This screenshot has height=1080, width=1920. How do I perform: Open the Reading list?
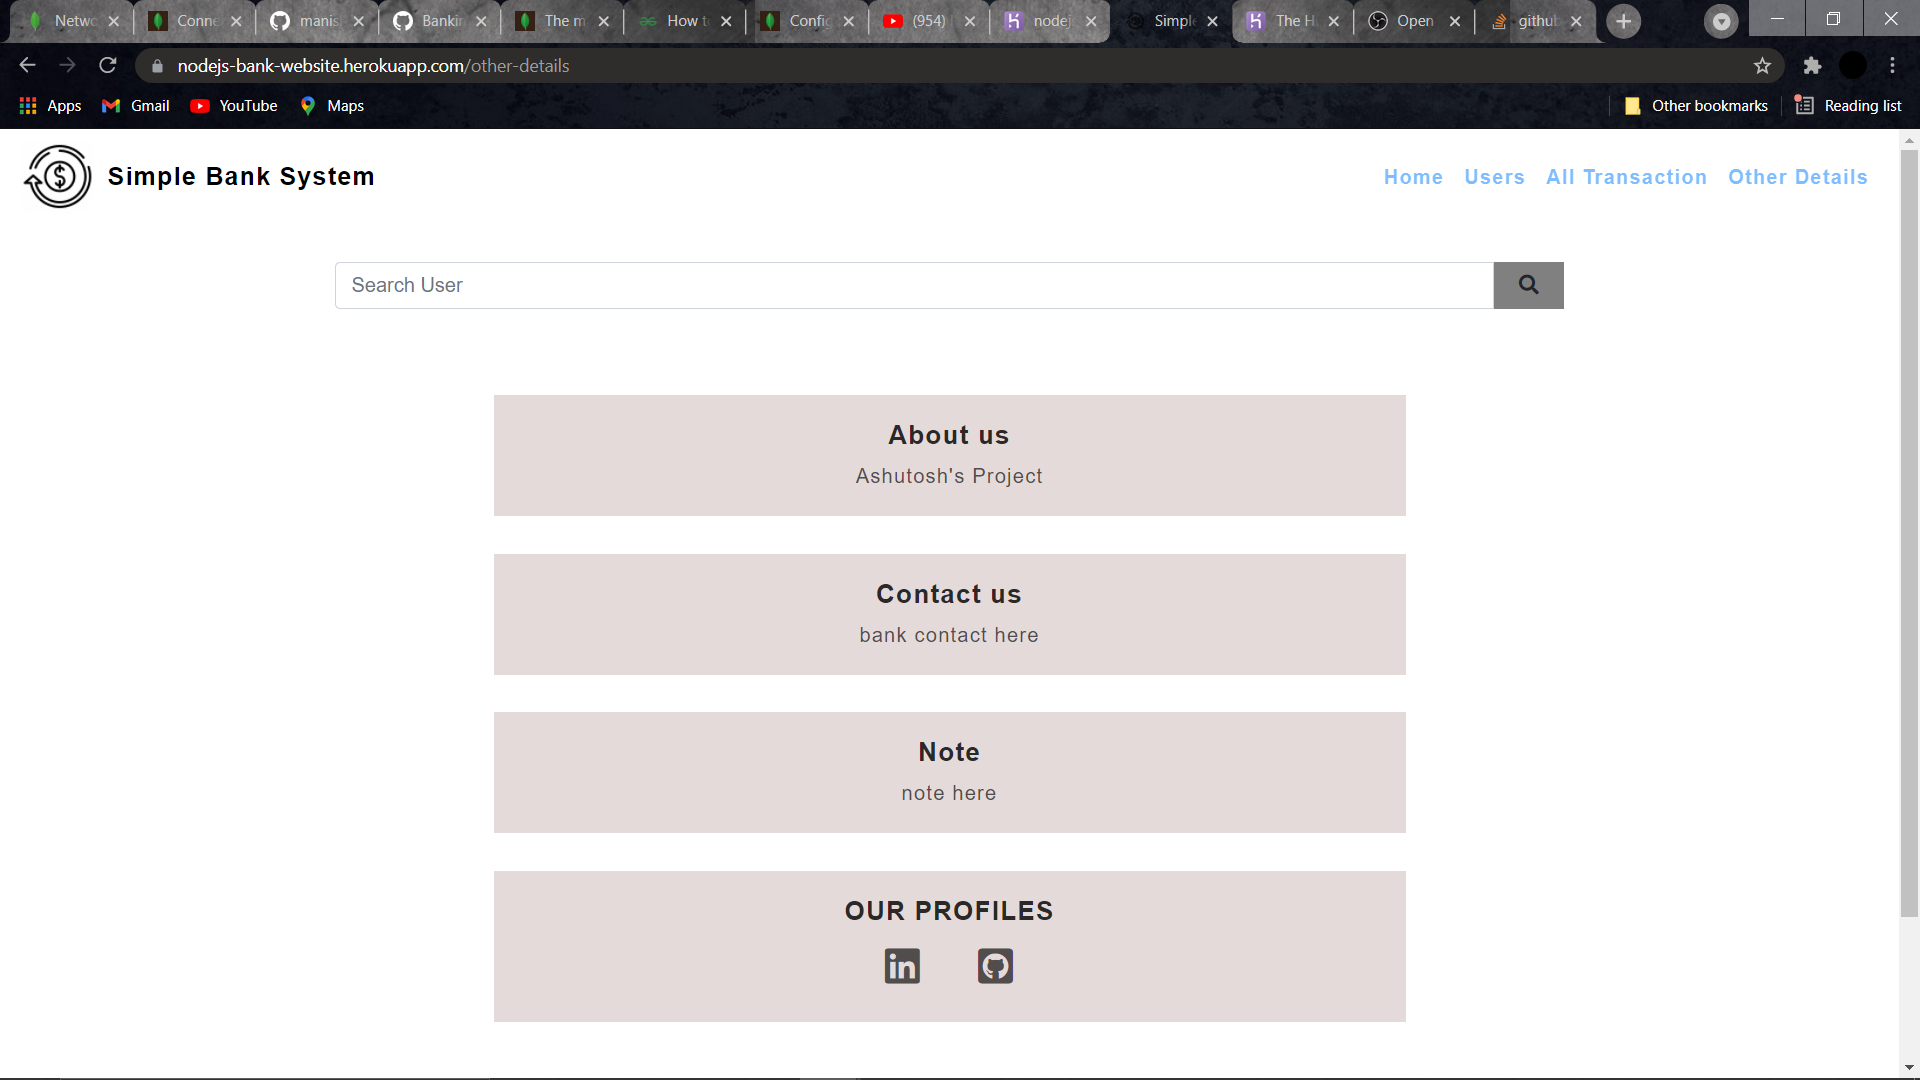point(1848,106)
